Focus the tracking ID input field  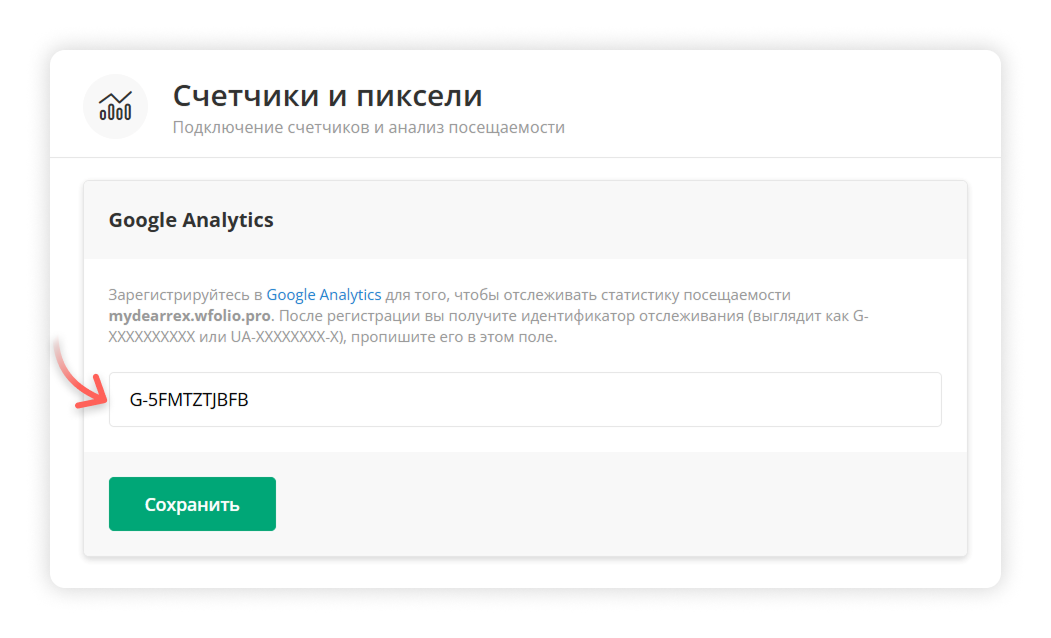pos(524,400)
